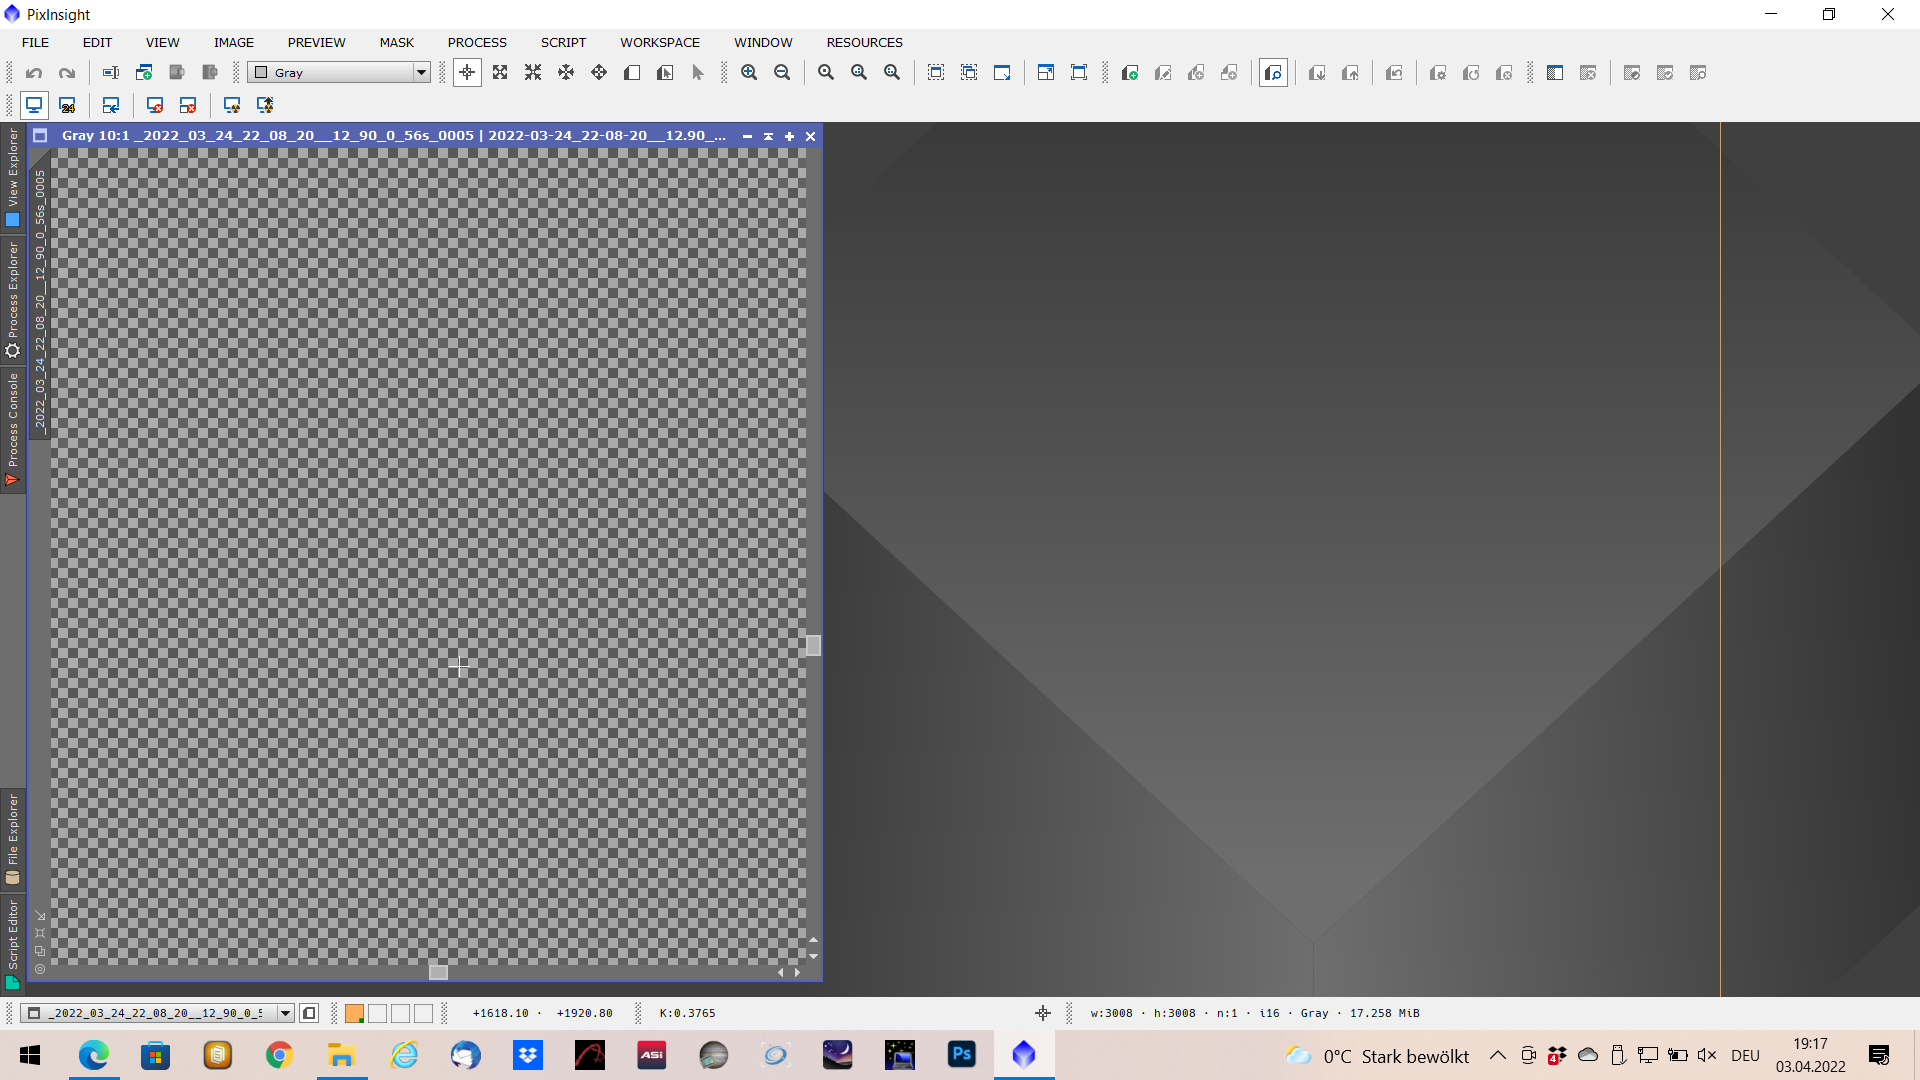Click the 17.258 MiB image size text
Screen dimensions: 1920x1080
(x=1384, y=1013)
